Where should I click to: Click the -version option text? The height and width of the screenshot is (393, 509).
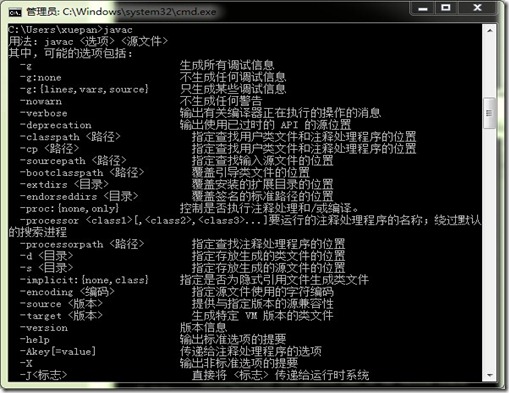tap(44, 328)
